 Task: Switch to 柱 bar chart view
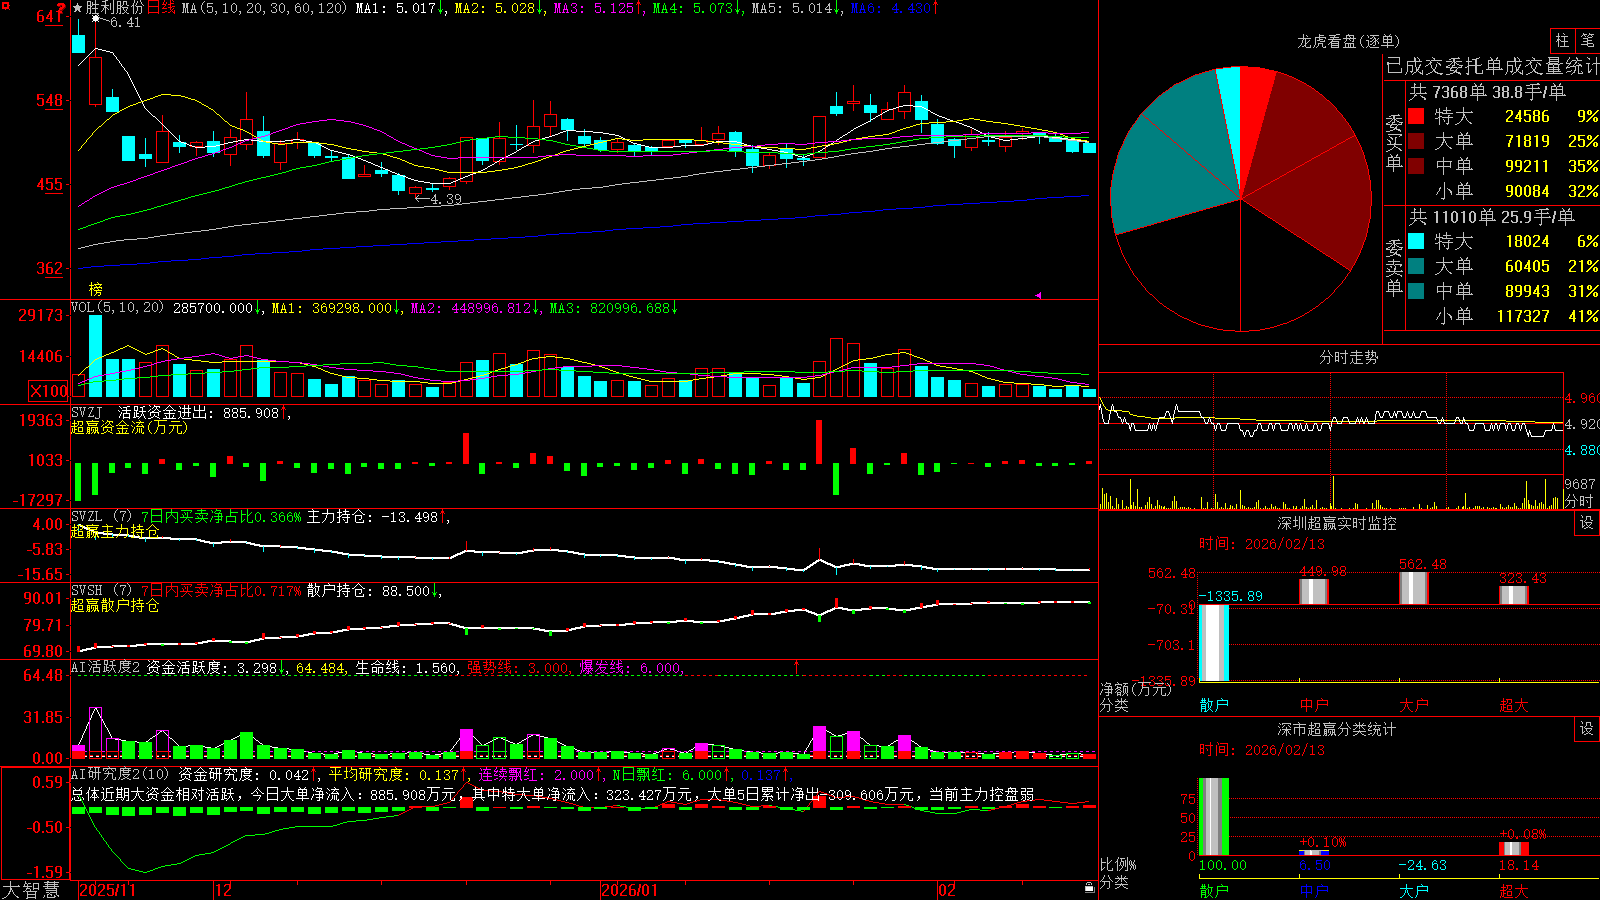(1562, 40)
